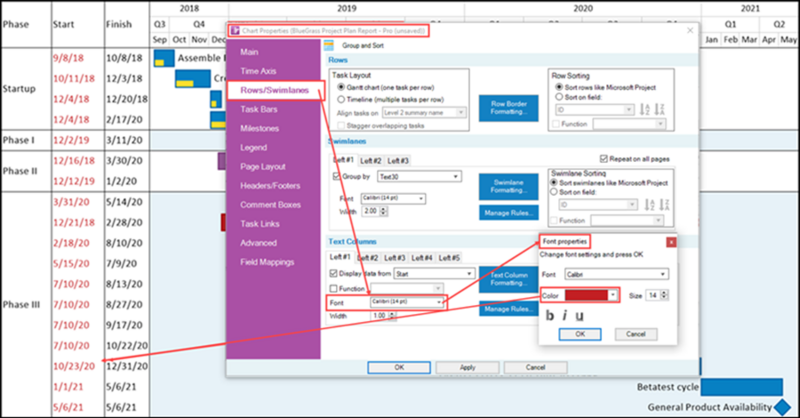Open the Advanced page
800x418 pixels.
259,243
